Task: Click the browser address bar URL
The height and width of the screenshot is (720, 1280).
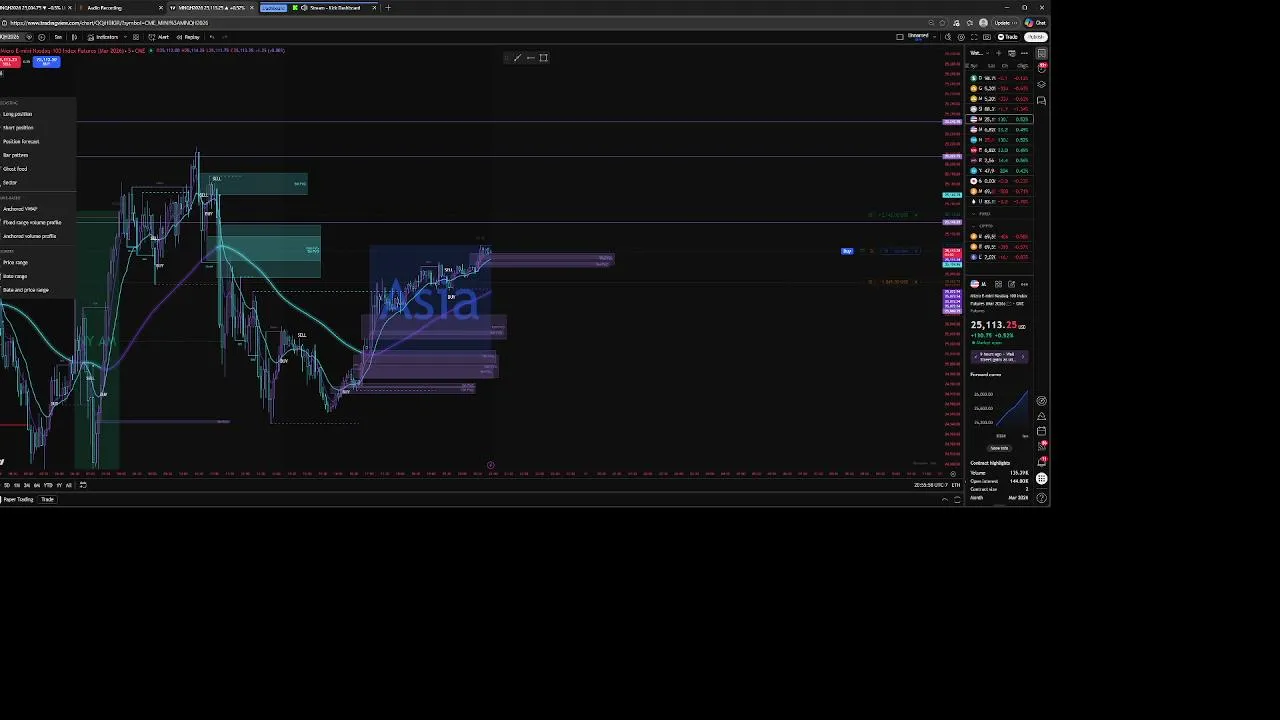Action: pos(110,22)
